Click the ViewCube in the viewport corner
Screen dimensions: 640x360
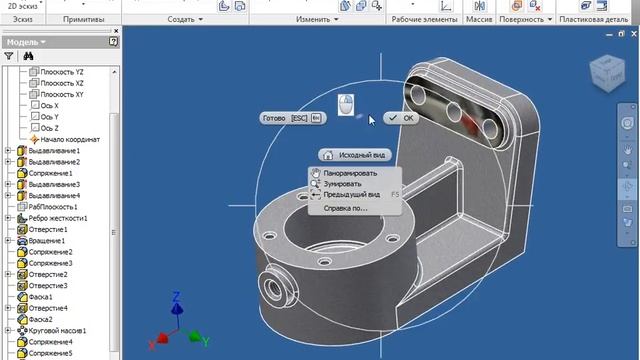coord(607,73)
